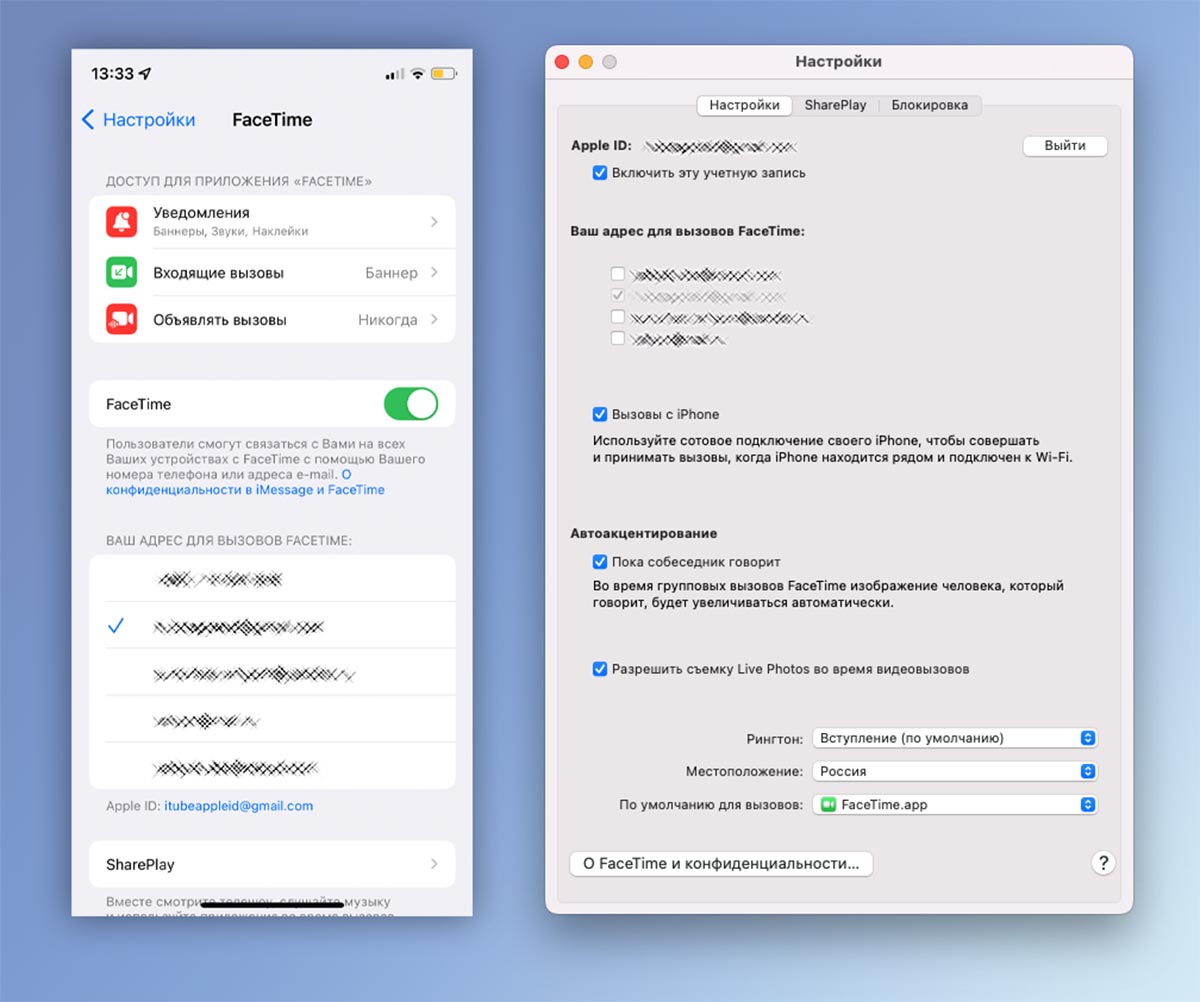Viewport: 1200px width, 1002px height.
Task: Open 'По умолчанию для вызовов' dropdown
Action: coord(955,804)
